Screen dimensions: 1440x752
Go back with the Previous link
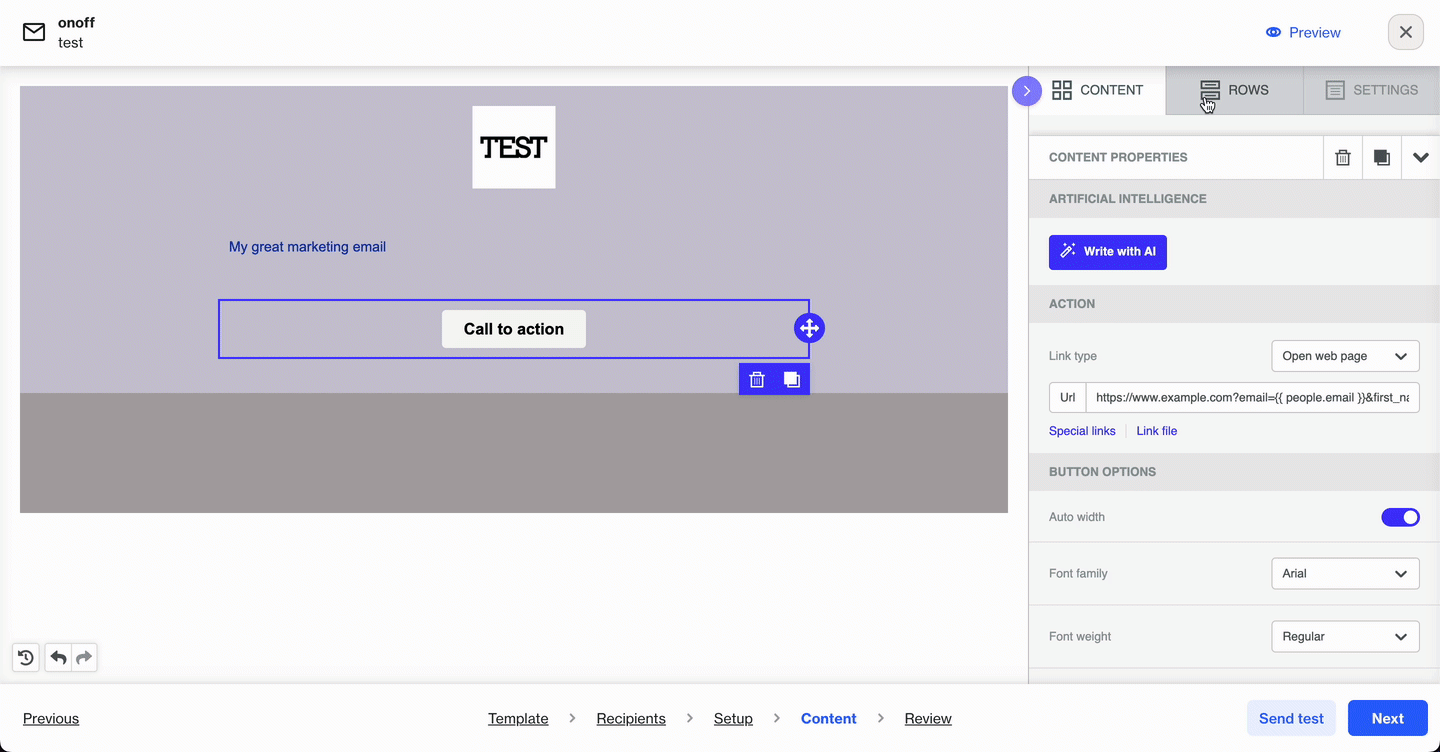coord(51,718)
